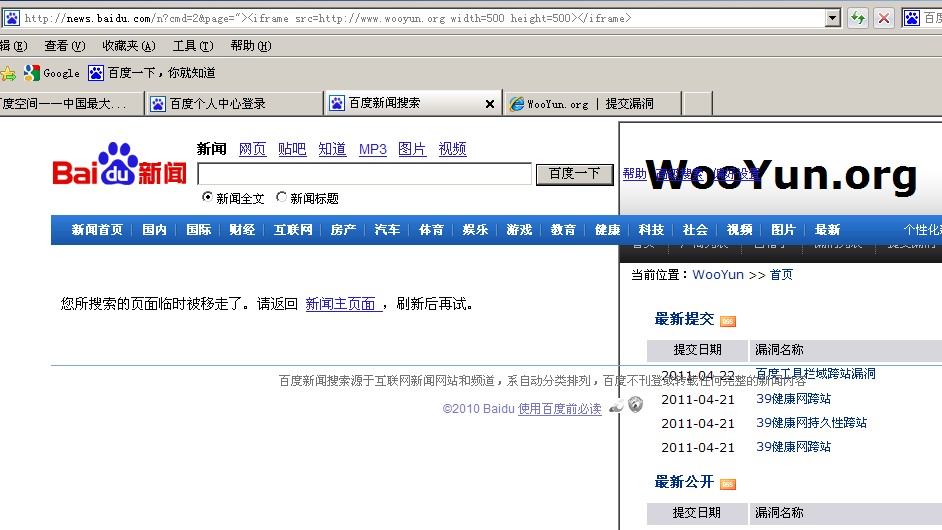Open the 百度一下，你就知道 bookmark
Viewport: 942px width, 530px height.
[x=151, y=73]
